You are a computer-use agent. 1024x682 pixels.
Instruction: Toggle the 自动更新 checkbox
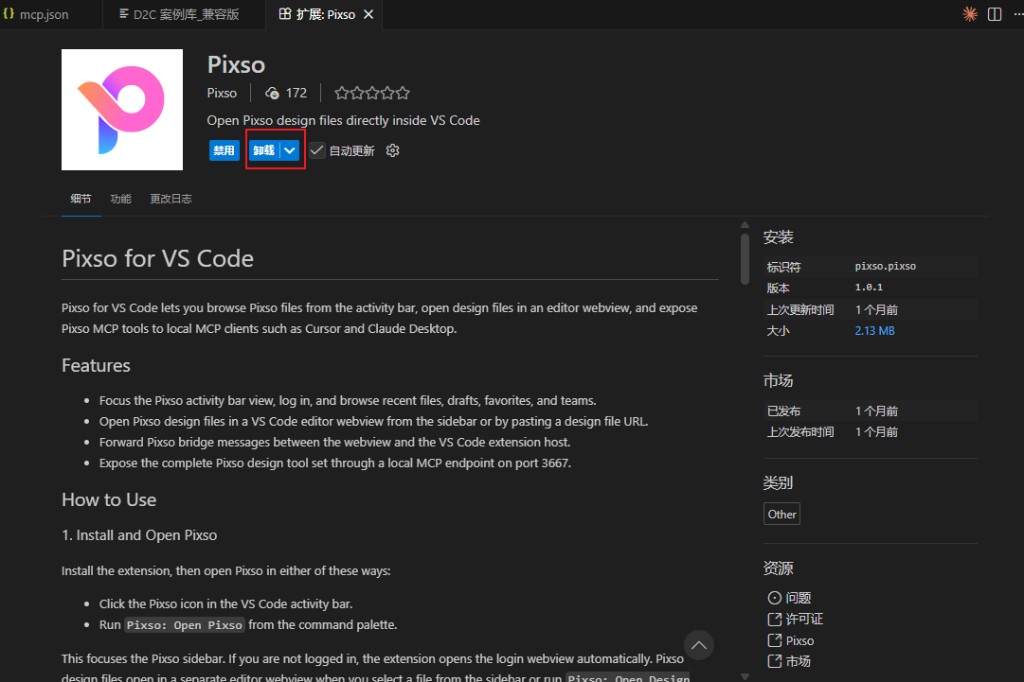pyautogui.click(x=317, y=150)
